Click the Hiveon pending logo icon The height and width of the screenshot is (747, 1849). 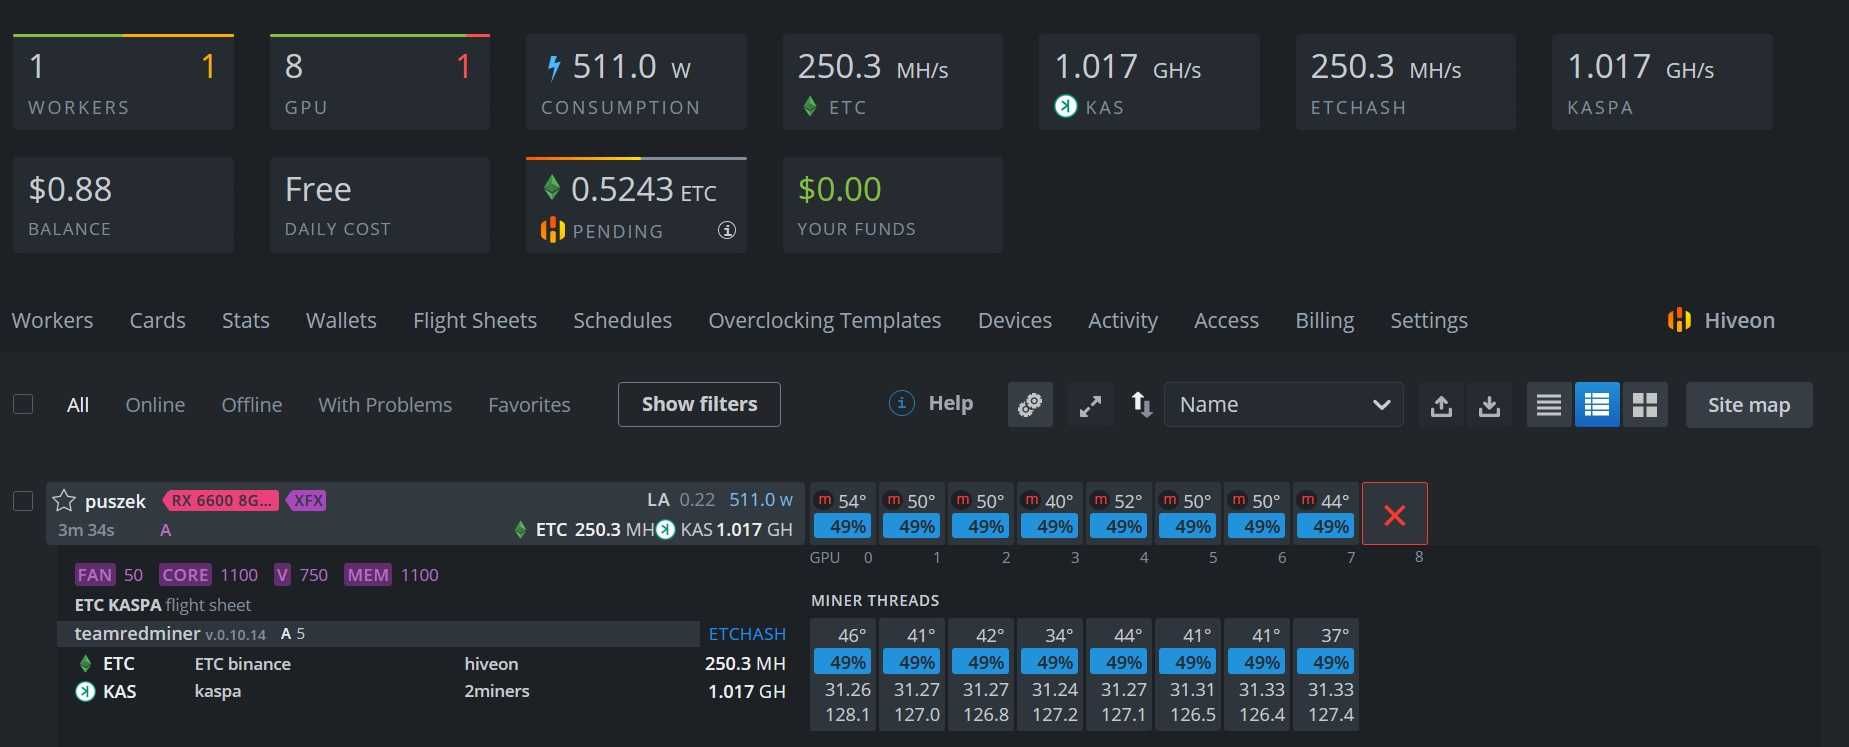click(x=553, y=230)
